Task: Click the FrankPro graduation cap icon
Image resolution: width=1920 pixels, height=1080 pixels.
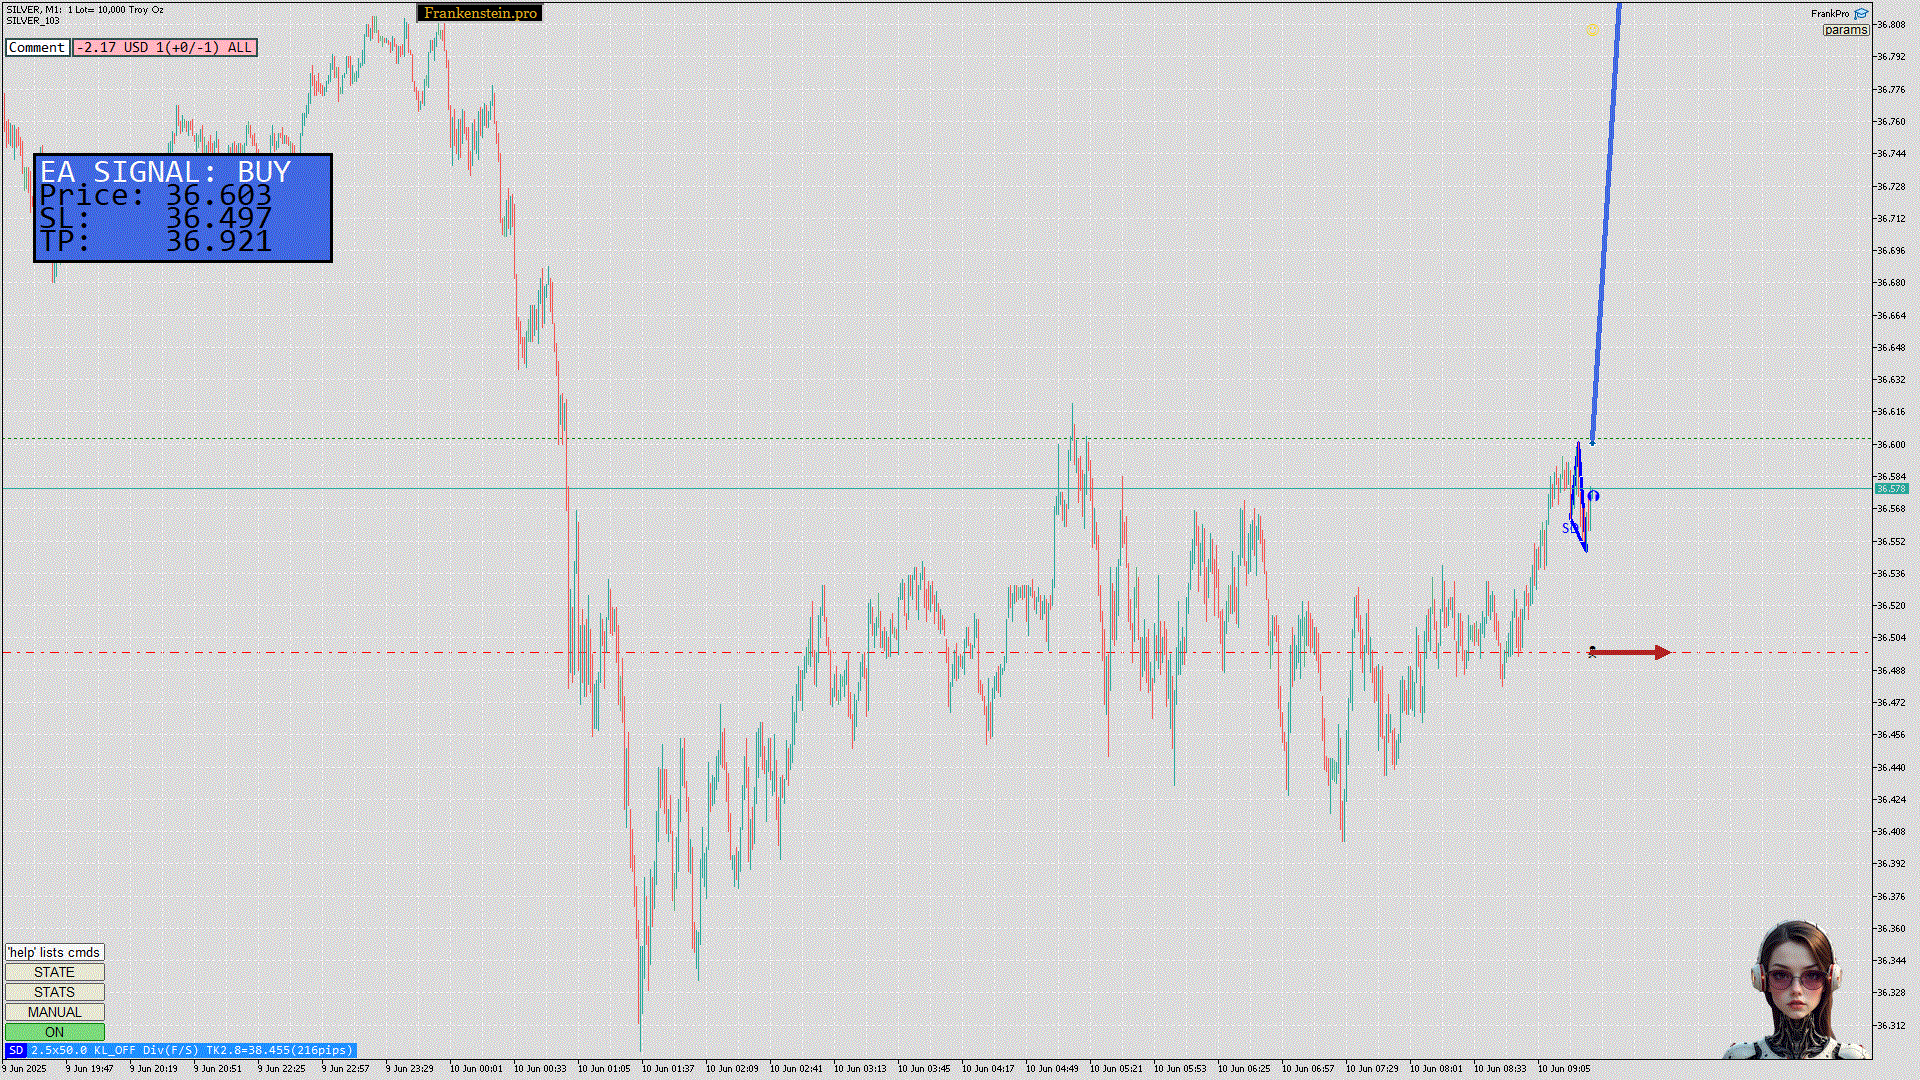Action: click(x=1861, y=13)
